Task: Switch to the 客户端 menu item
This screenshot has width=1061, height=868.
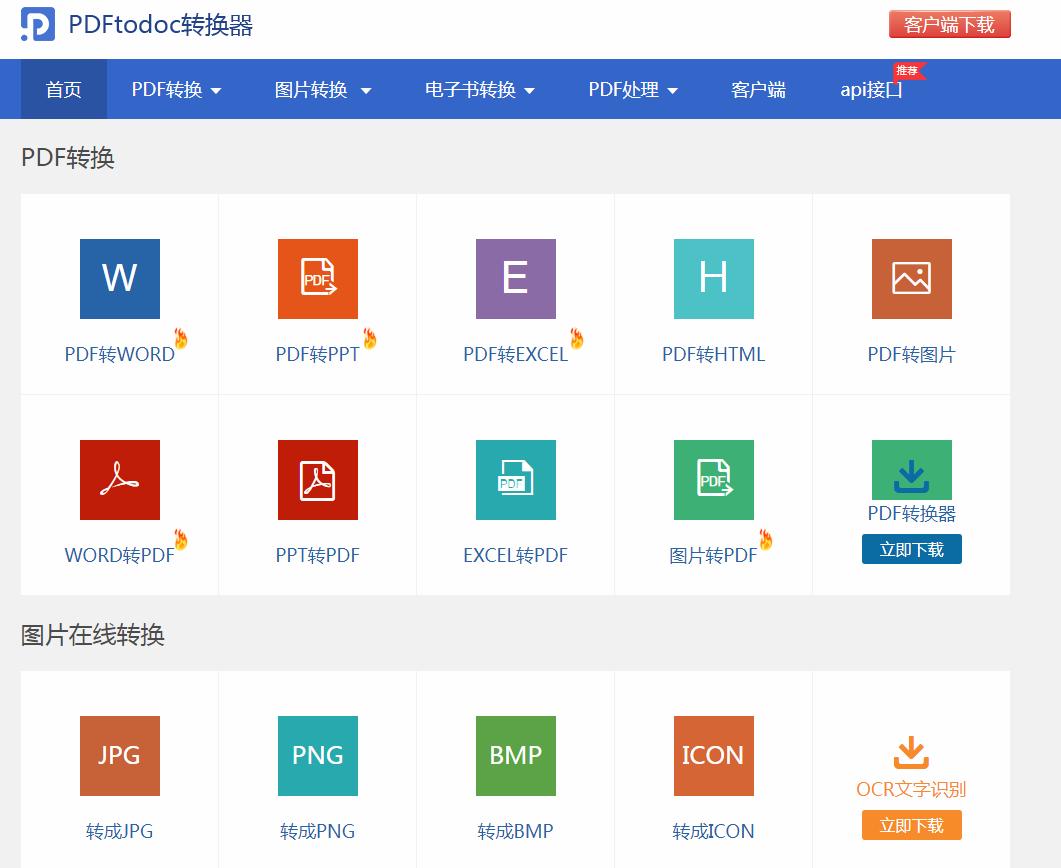Action: coord(758,89)
